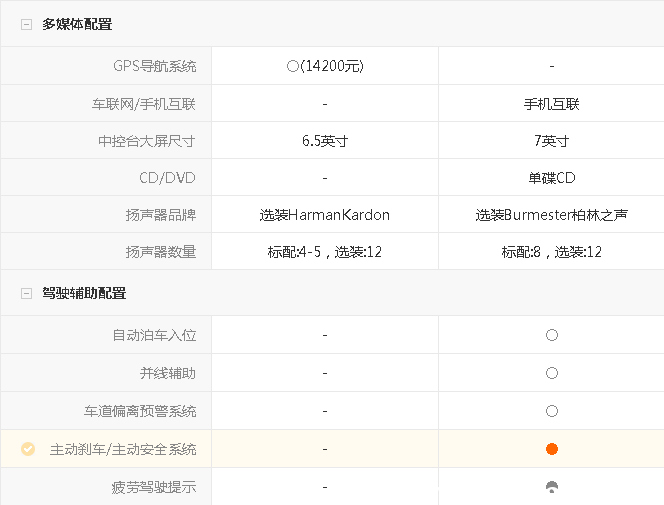The image size is (664, 505).
Task: Select the 主动刹车/主动安全系统 row label
Action: coord(123,449)
